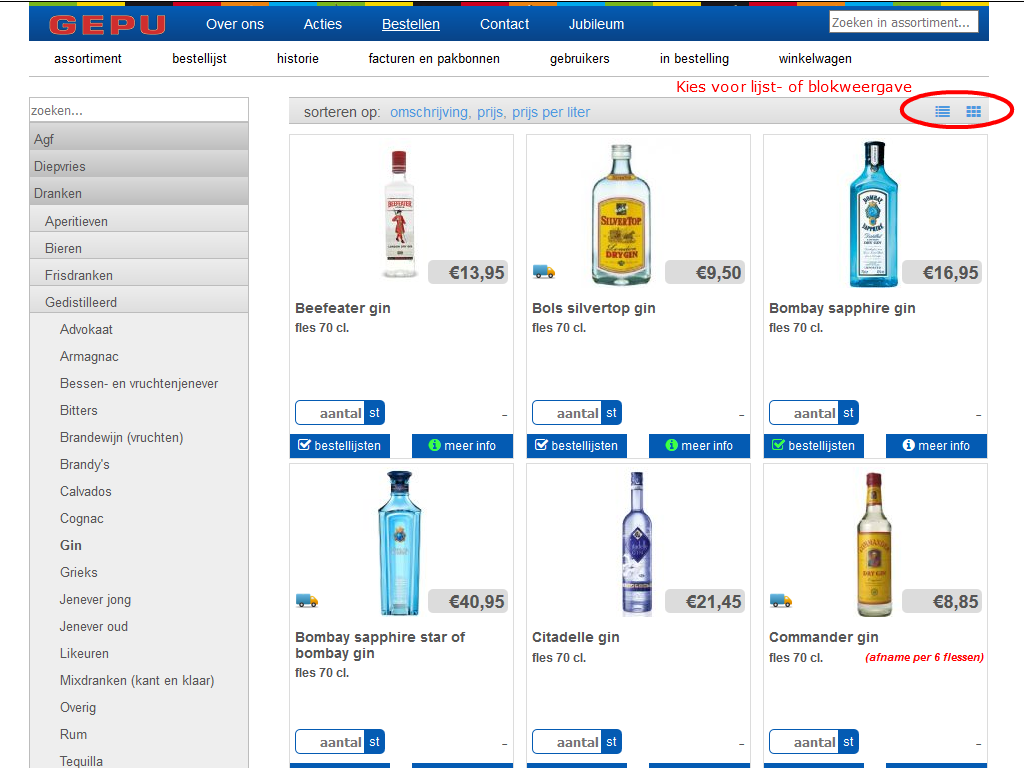1024x768 pixels.
Task: Focus aantal field for Commander gin
Action: point(804,742)
